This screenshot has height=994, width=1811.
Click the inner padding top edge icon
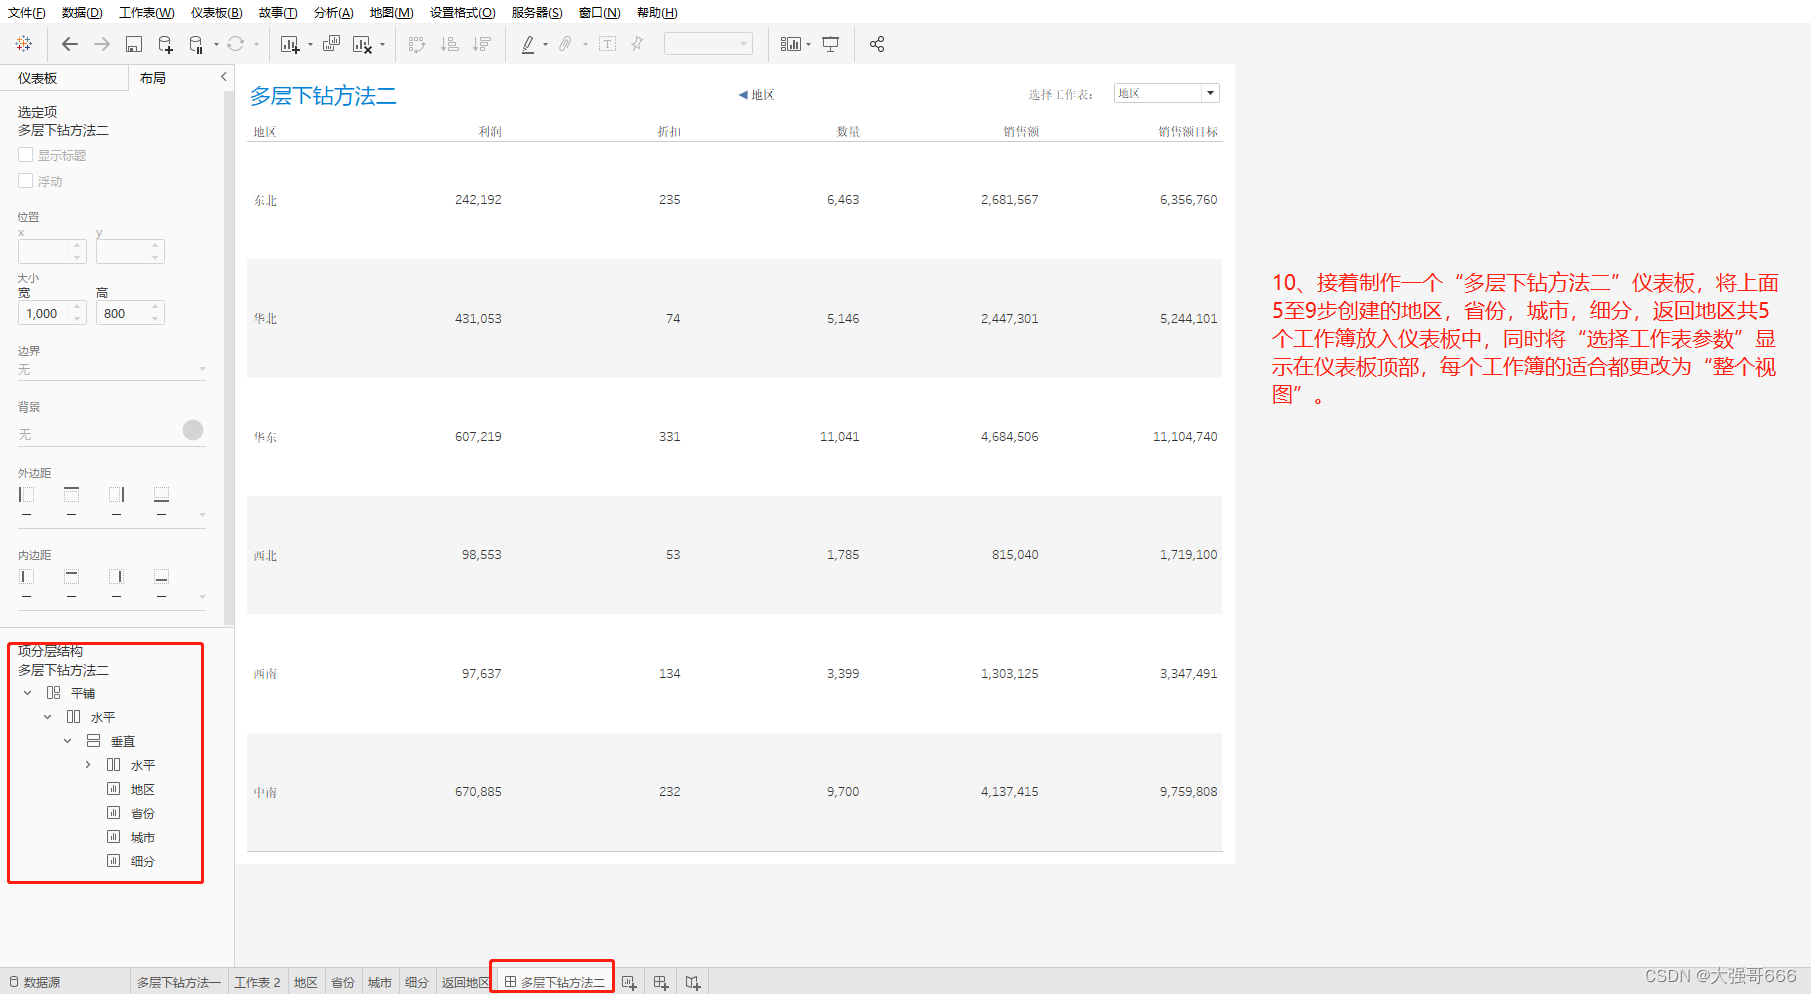click(x=71, y=577)
